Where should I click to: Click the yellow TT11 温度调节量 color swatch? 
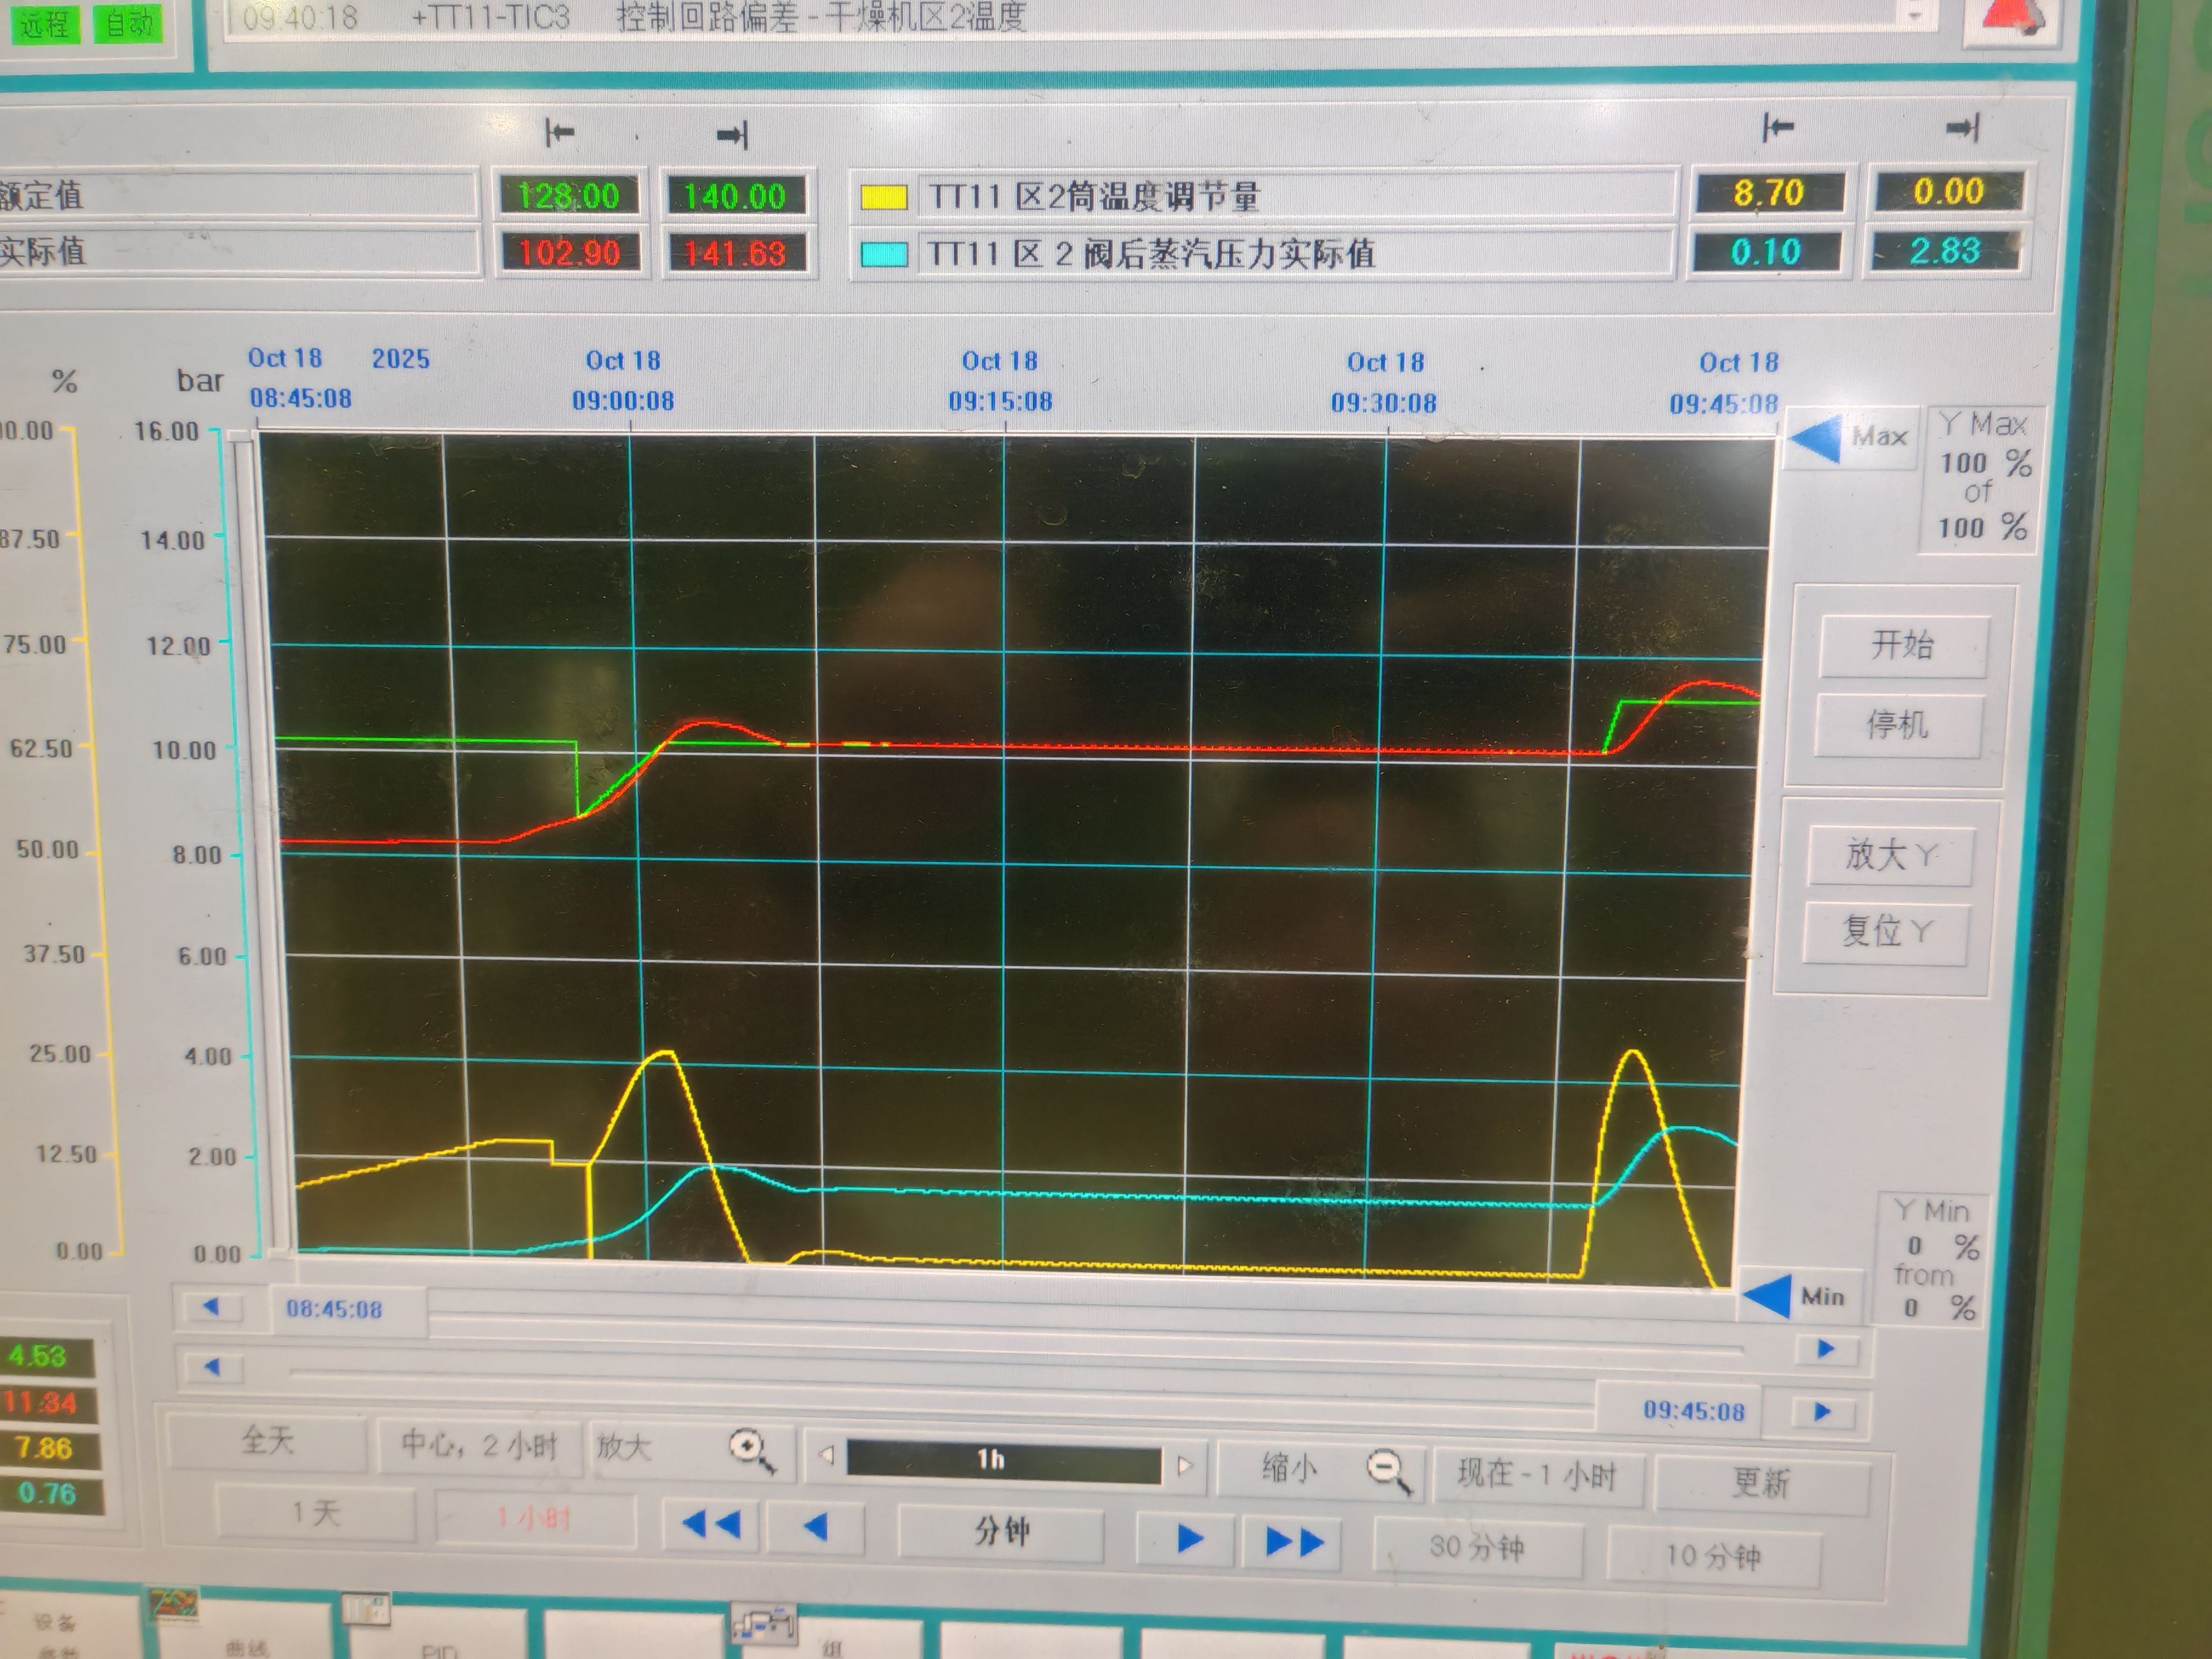tap(884, 197)
